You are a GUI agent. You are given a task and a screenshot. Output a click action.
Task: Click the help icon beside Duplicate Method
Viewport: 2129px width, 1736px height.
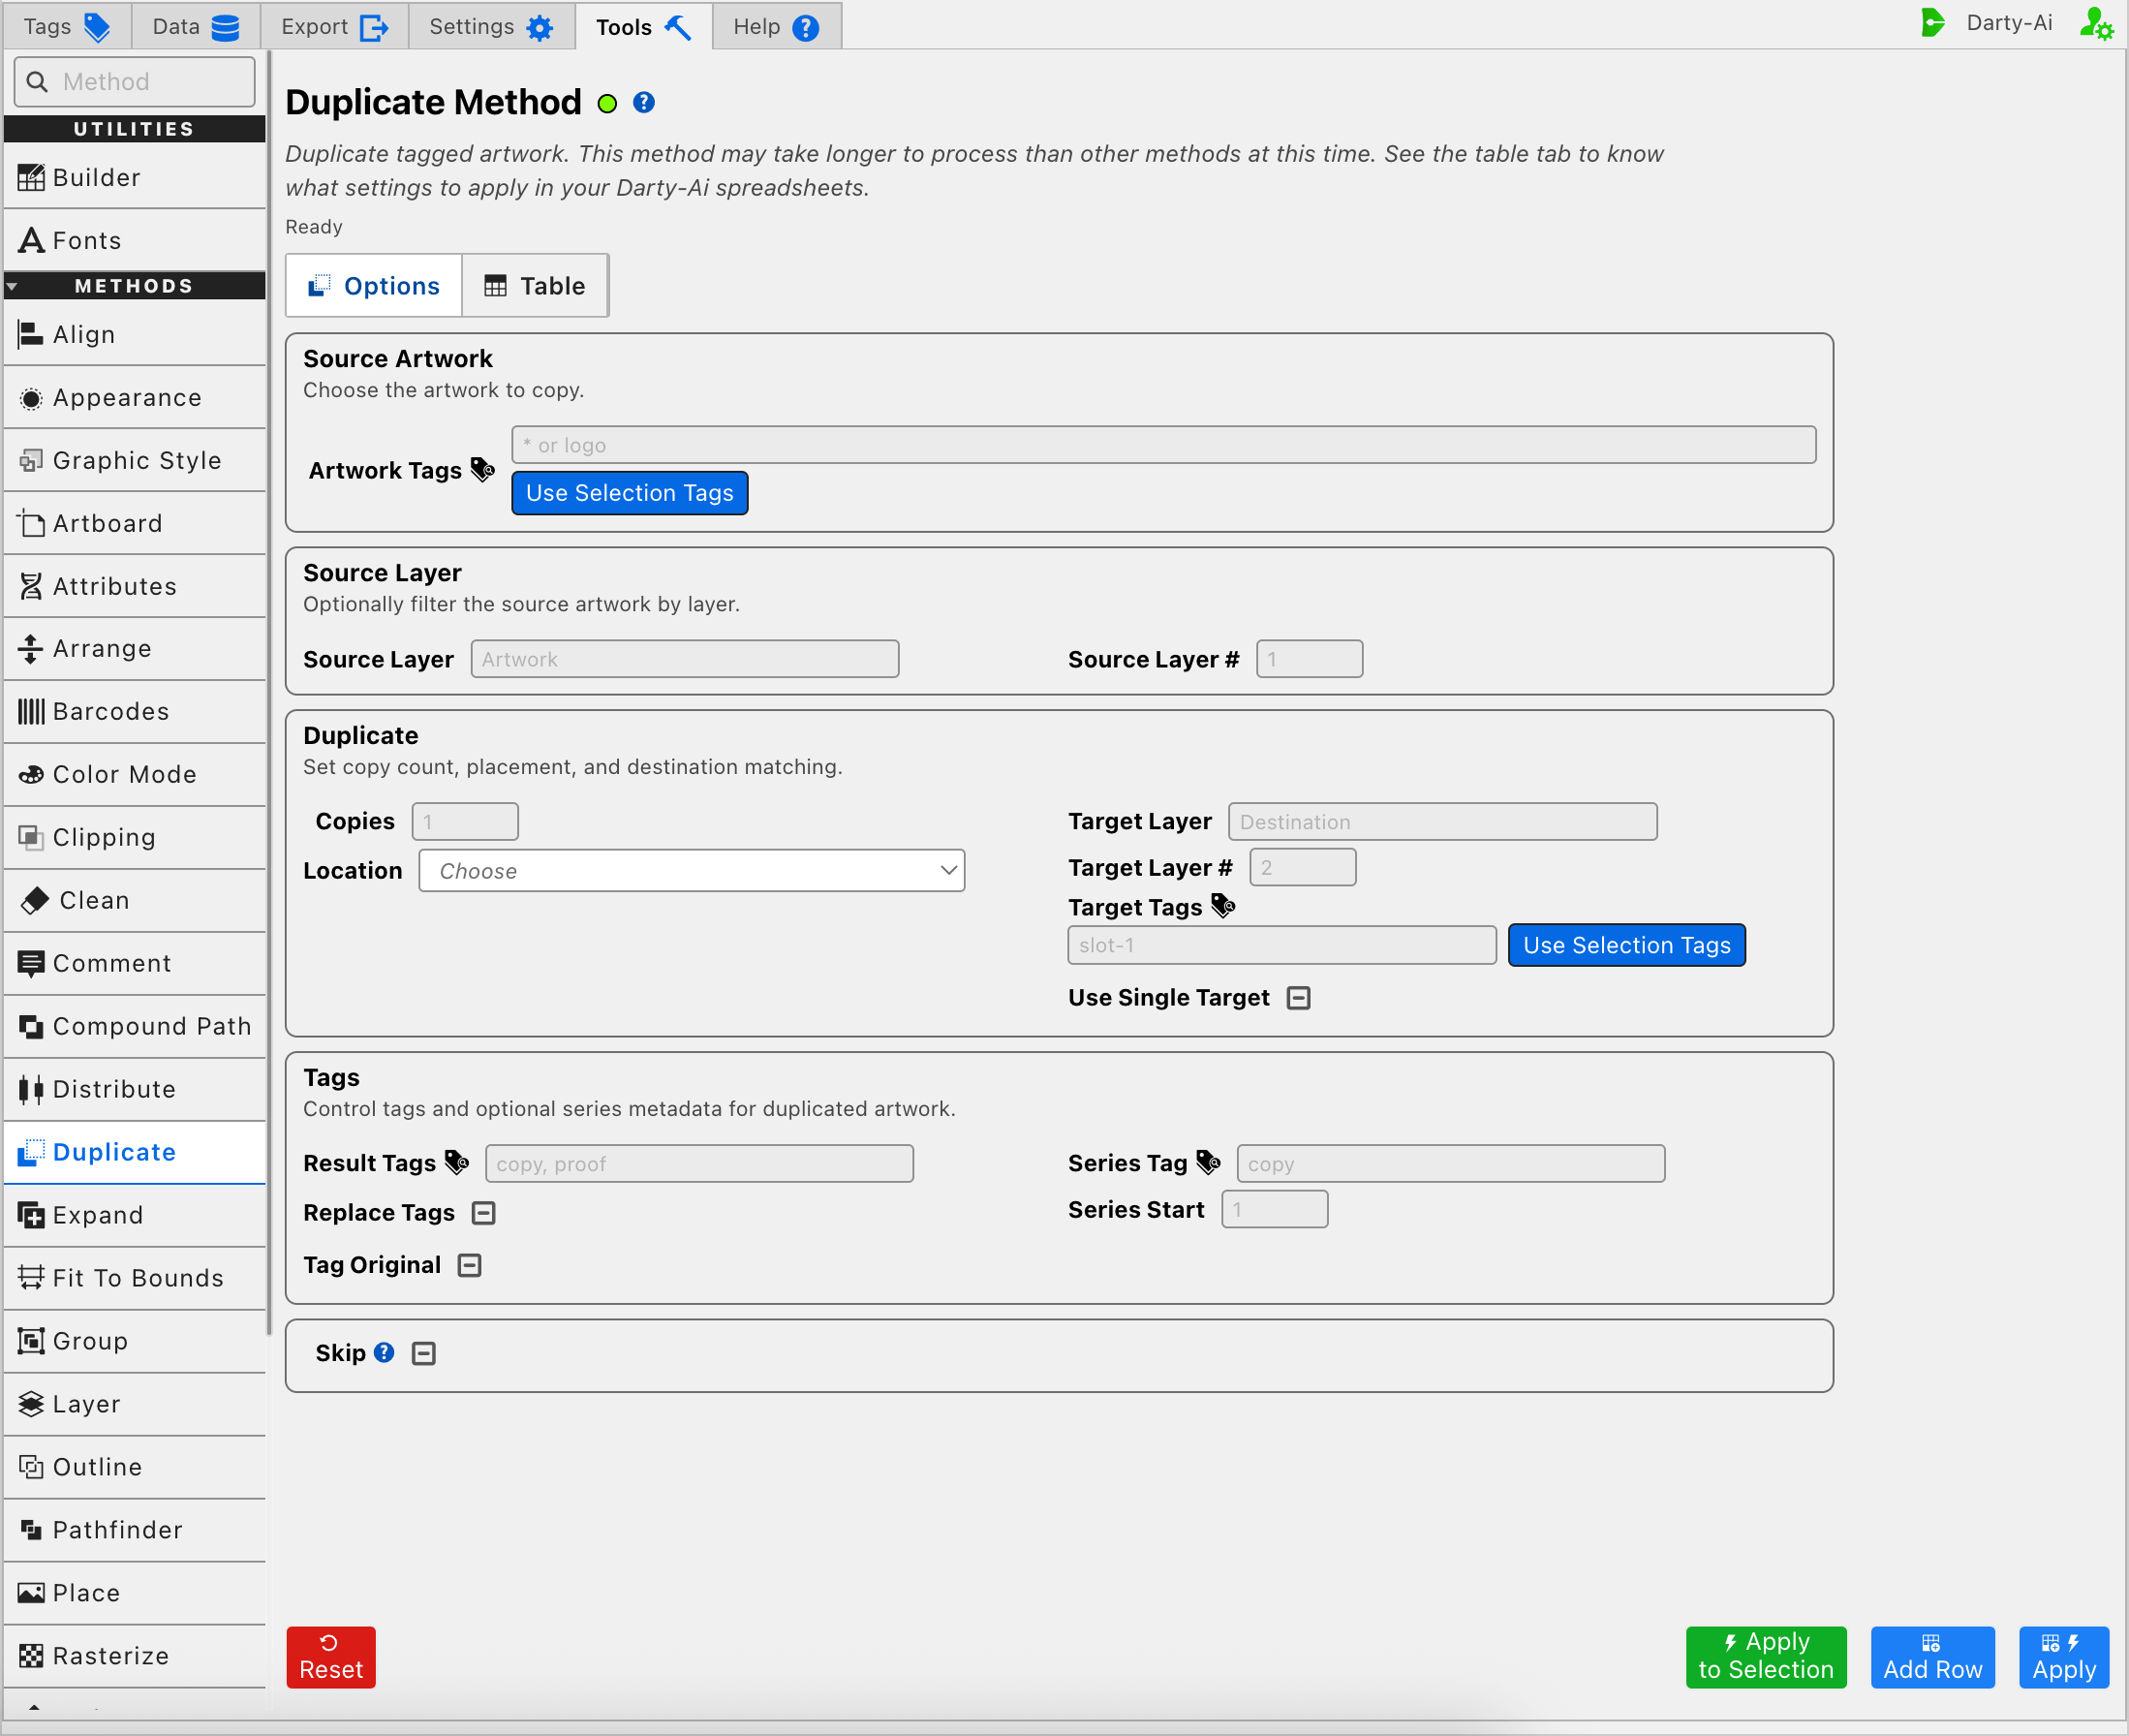click(644, 102)
